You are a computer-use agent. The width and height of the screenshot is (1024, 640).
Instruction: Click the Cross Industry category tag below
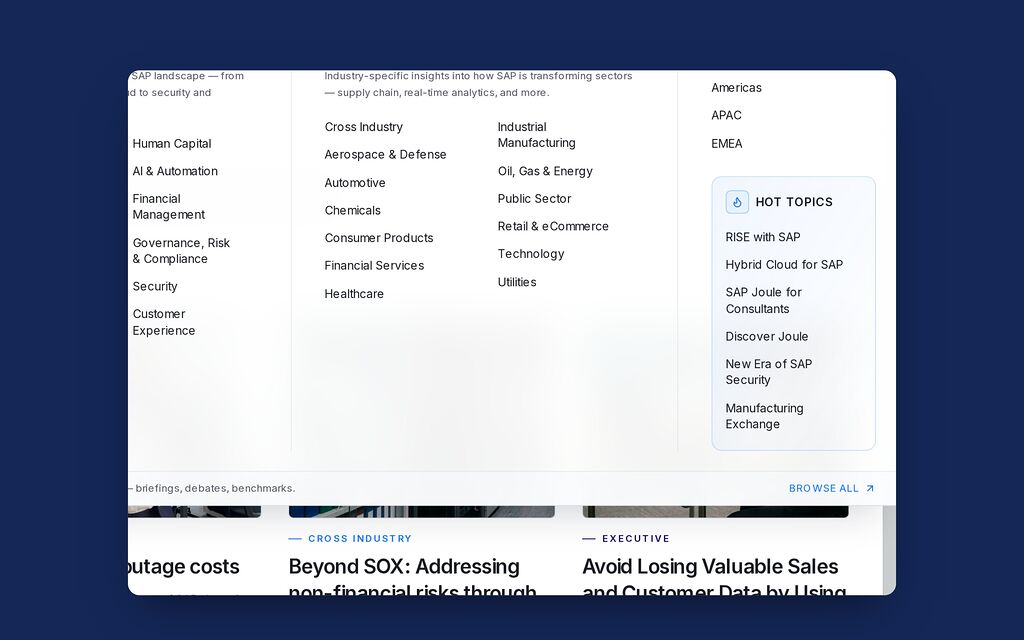tap(360, 539)
